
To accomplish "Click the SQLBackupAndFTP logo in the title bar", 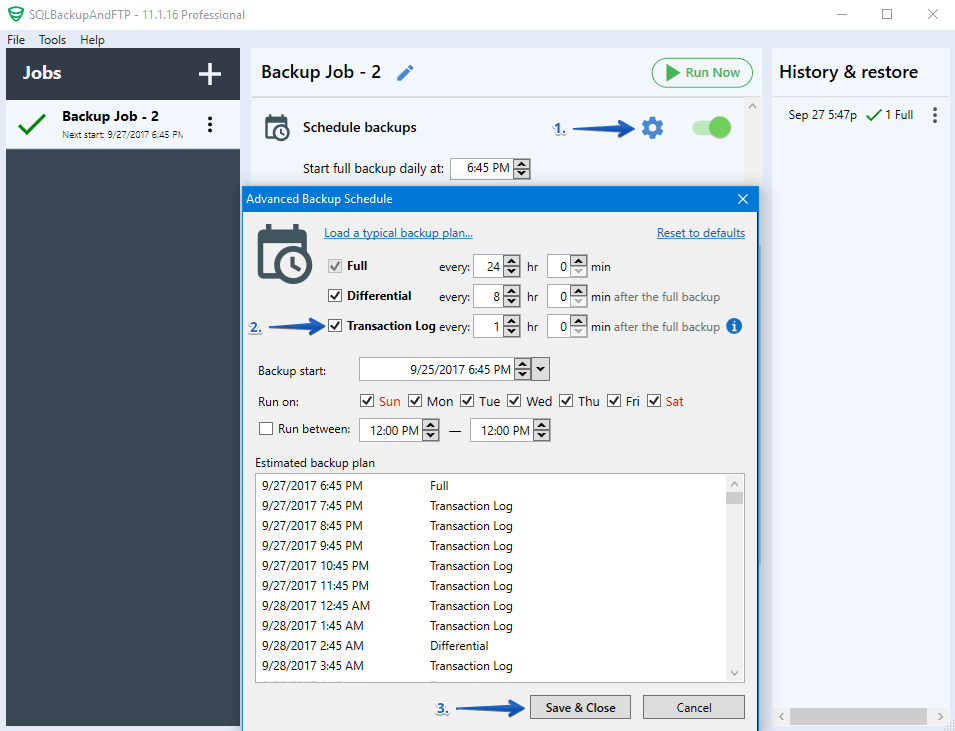I will [14, 15].
